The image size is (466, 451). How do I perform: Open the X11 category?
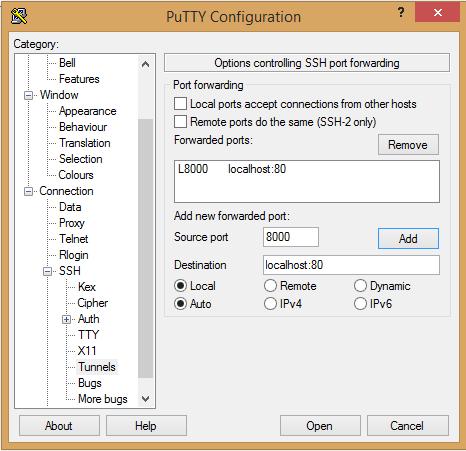click(87, 351)
